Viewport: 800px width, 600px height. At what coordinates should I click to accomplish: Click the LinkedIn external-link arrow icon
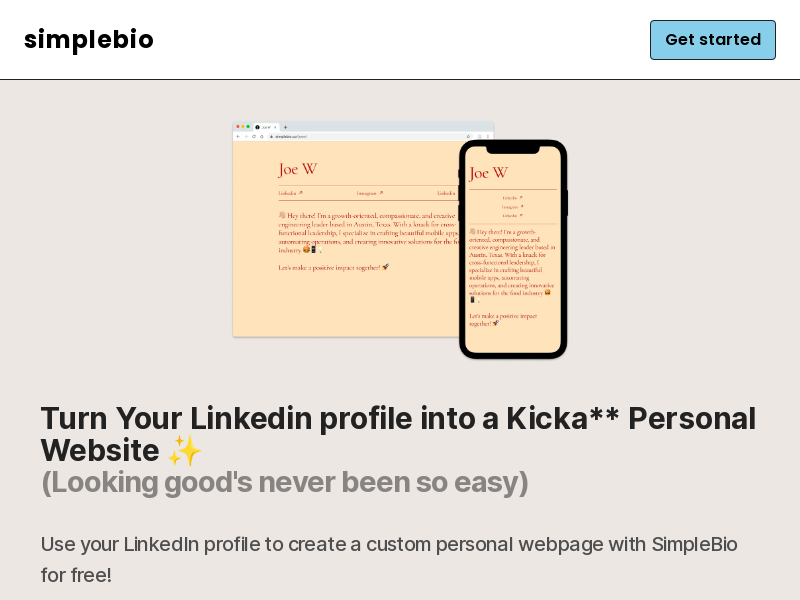[x=301, y=192]
